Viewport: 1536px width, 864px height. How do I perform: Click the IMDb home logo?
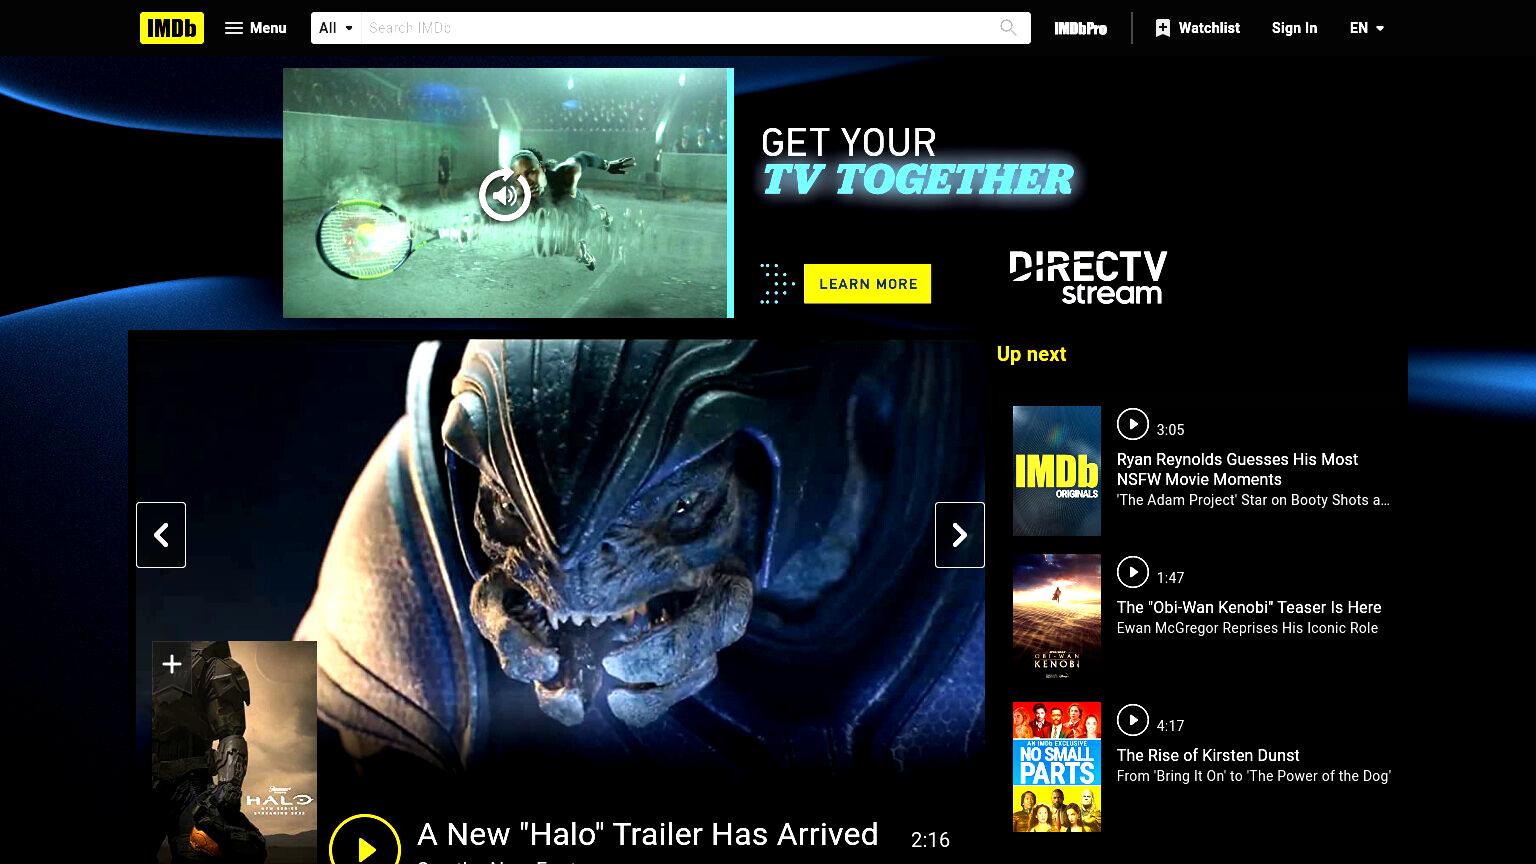(x=171, y=28)
